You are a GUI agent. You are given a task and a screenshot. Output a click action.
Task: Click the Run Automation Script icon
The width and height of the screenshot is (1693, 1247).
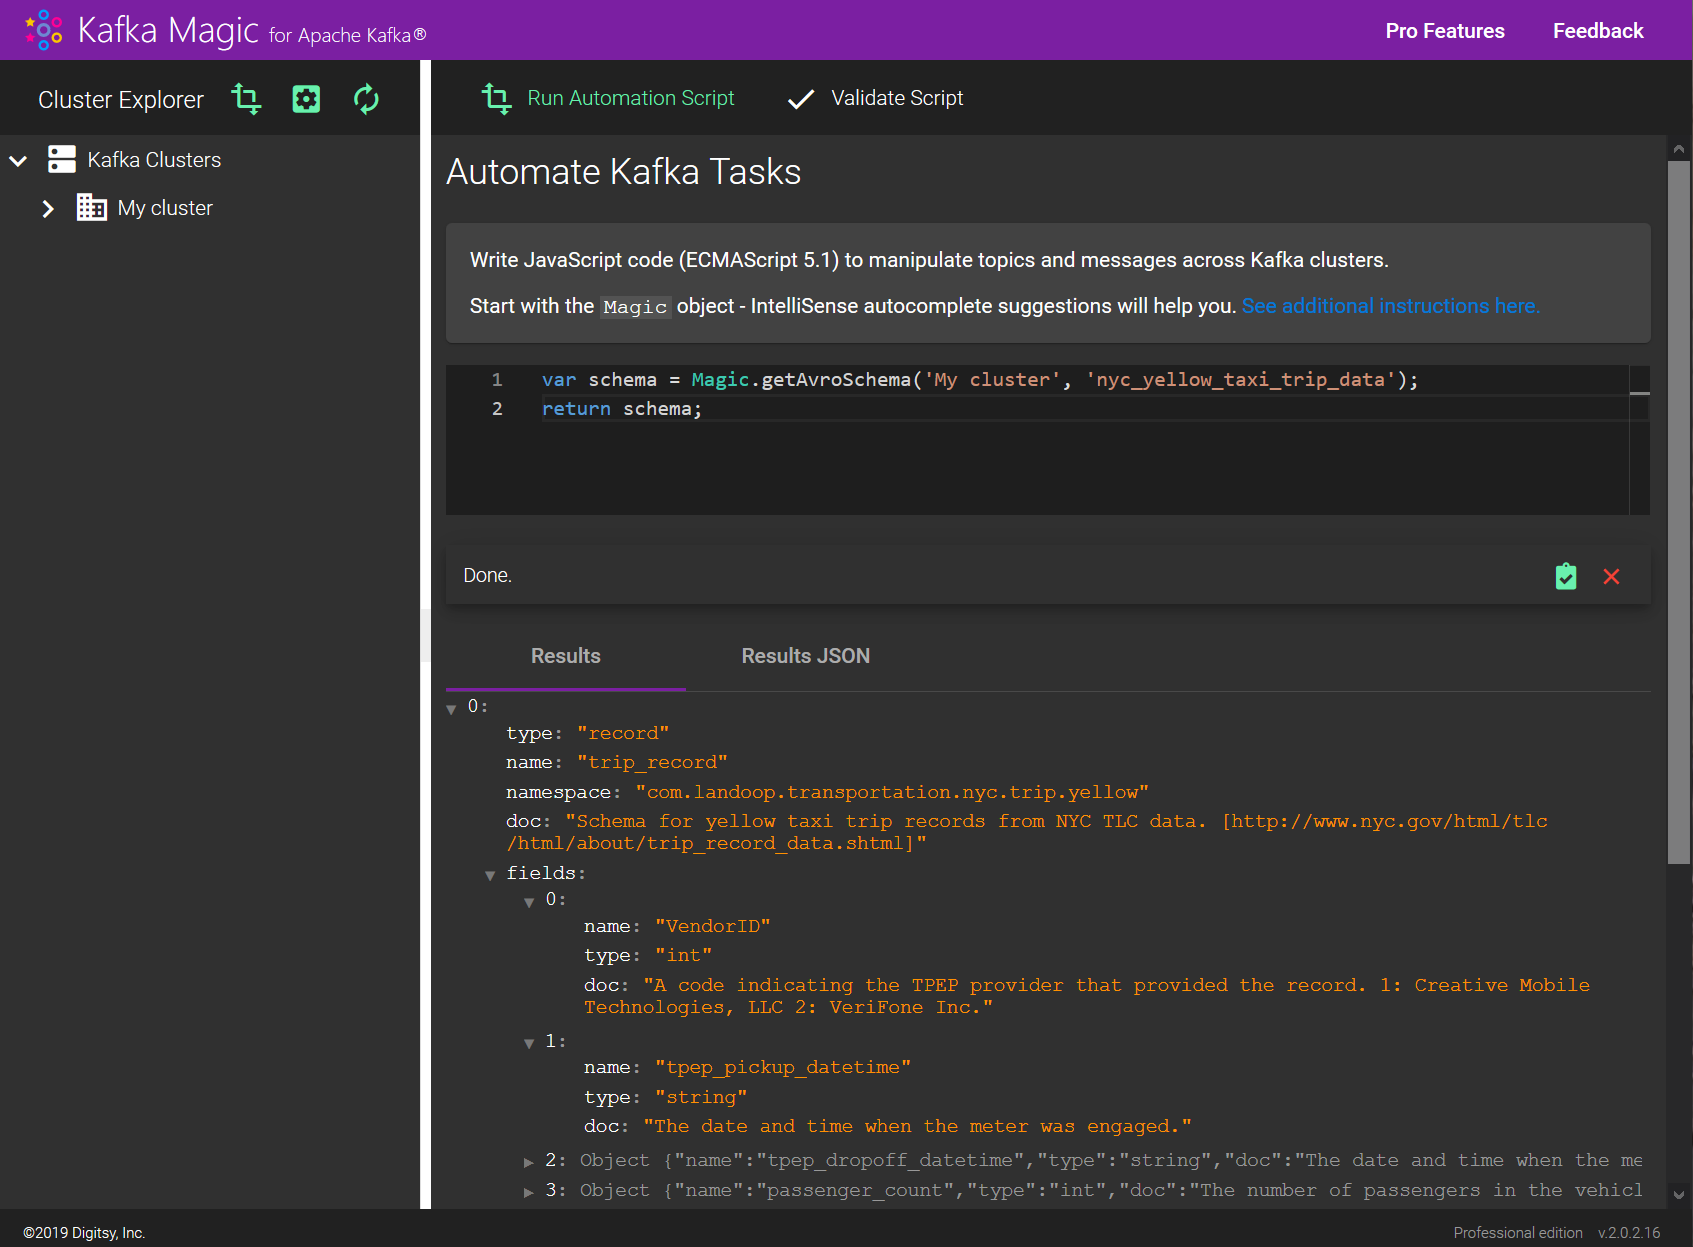[x=497, y=98]
